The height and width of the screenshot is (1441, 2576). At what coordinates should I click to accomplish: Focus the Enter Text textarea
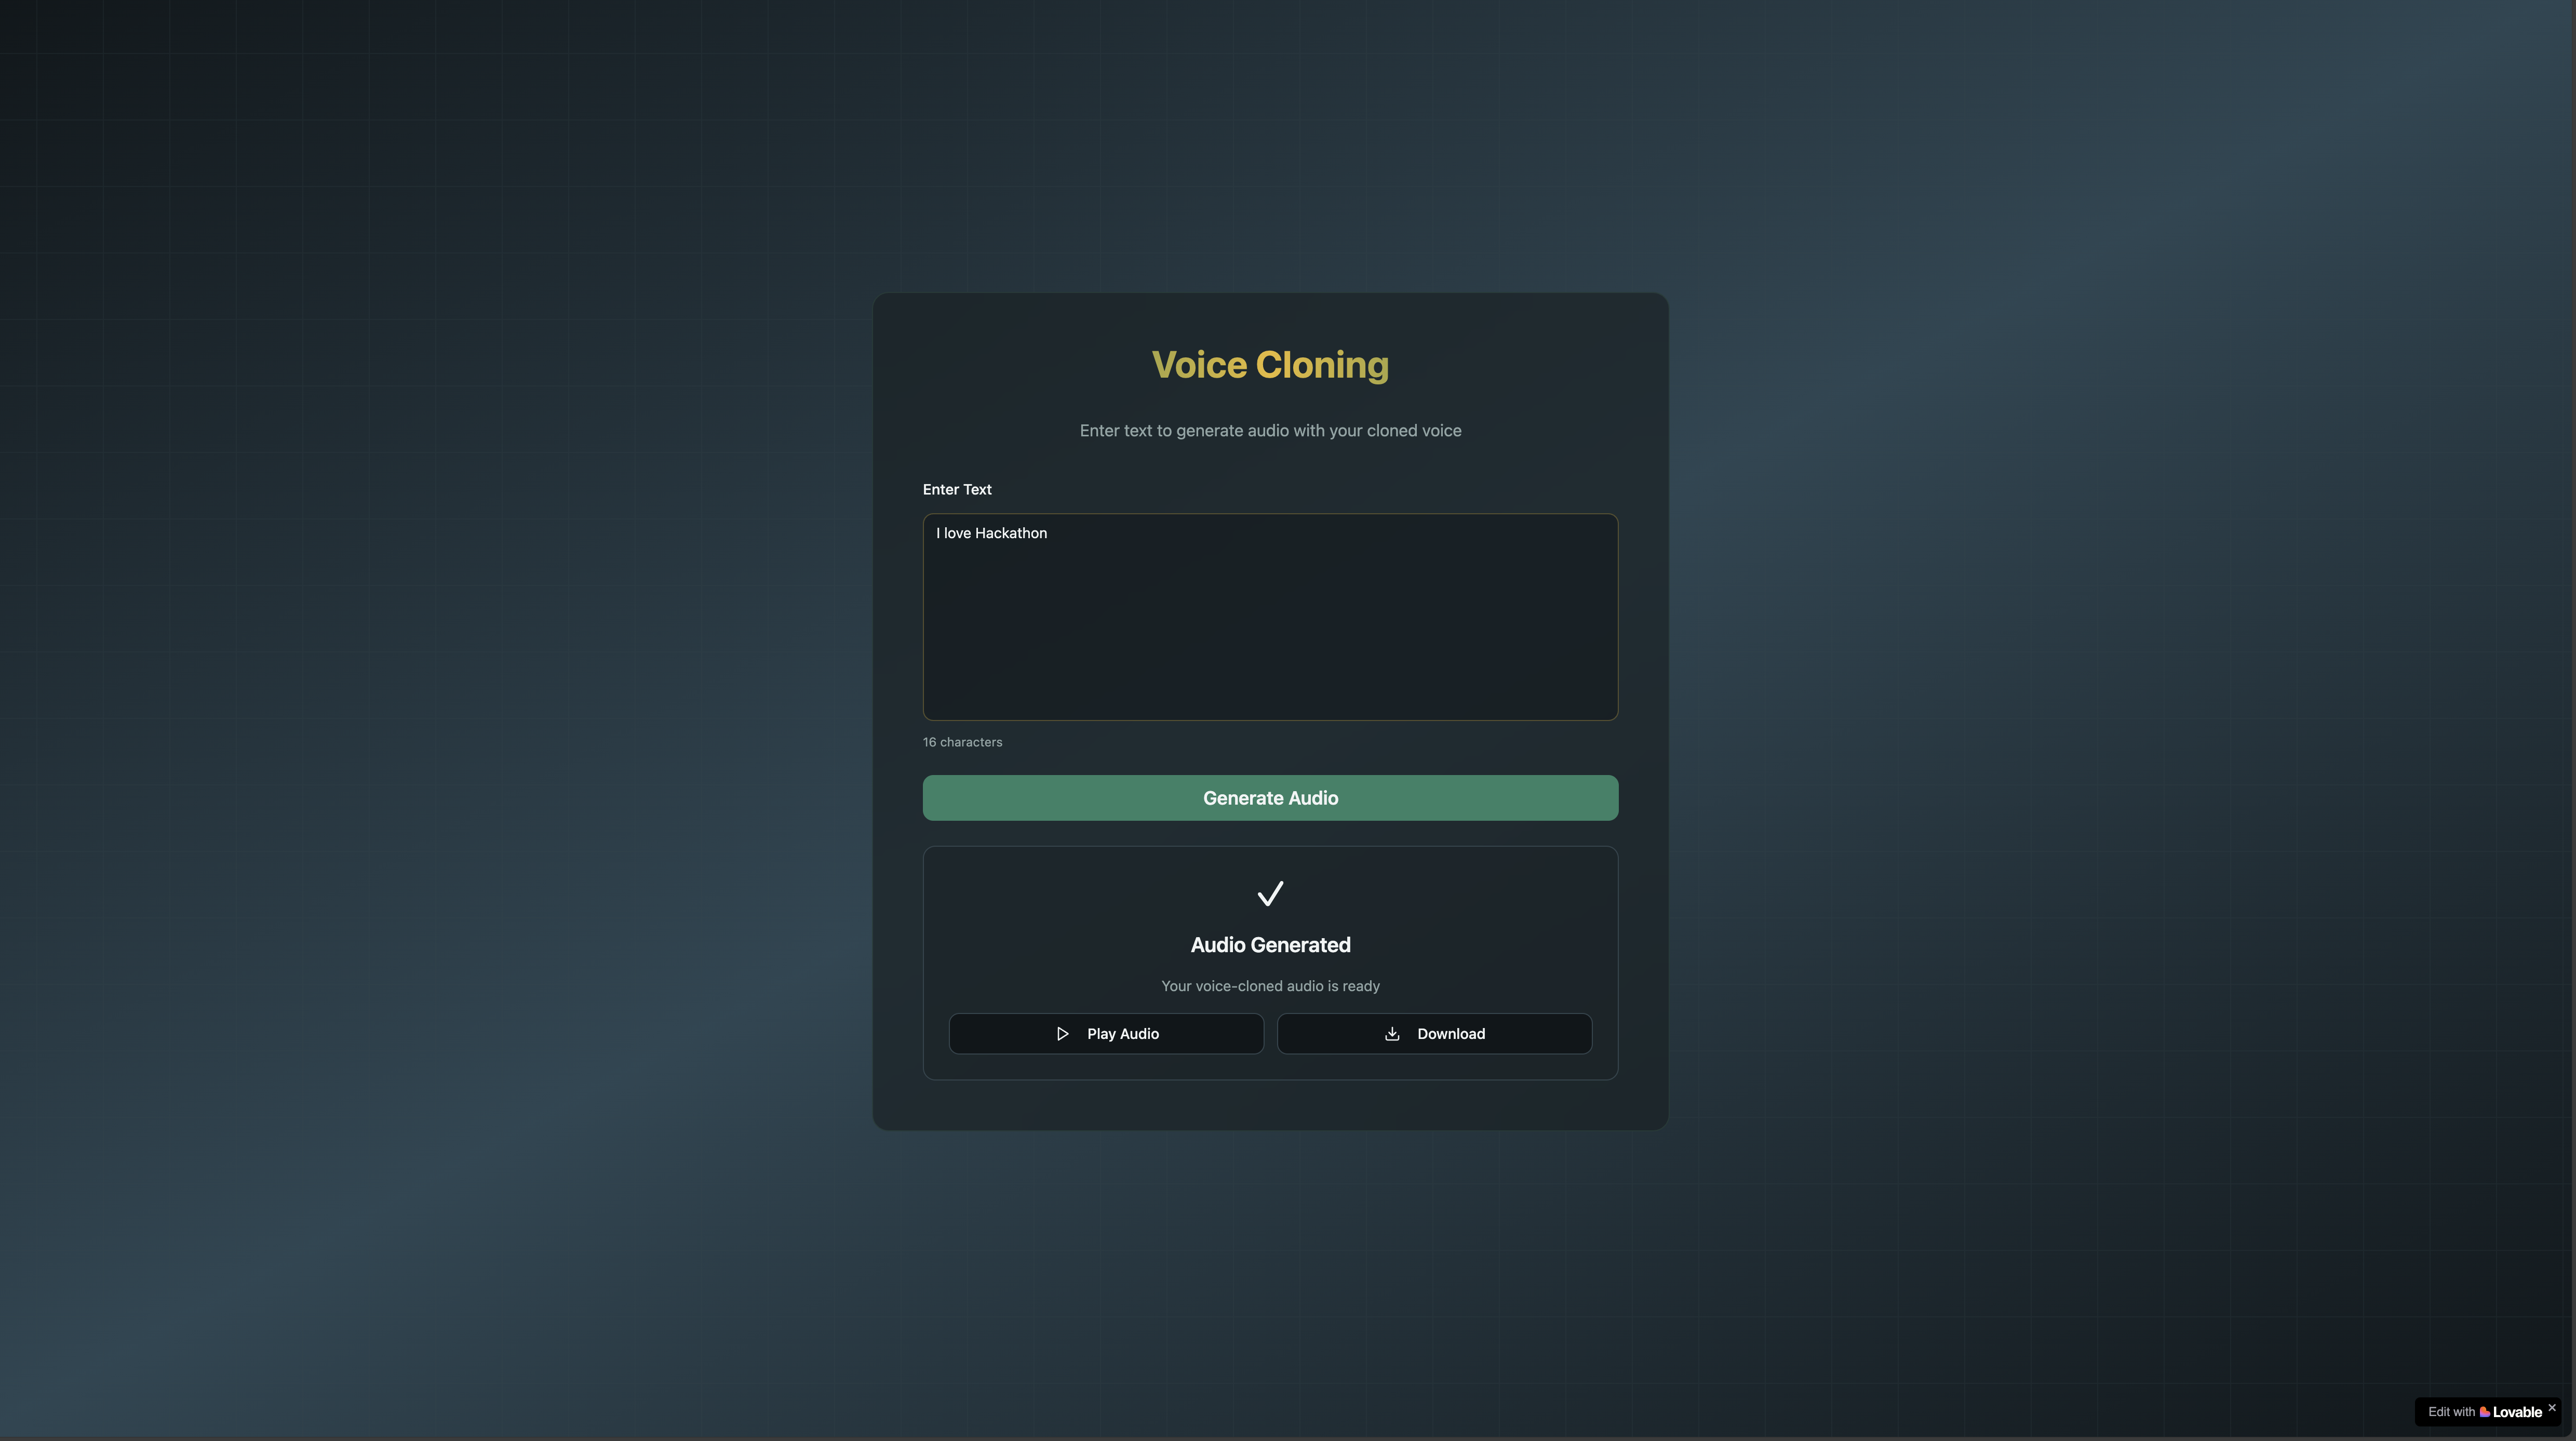click(x=1270, y=630)
